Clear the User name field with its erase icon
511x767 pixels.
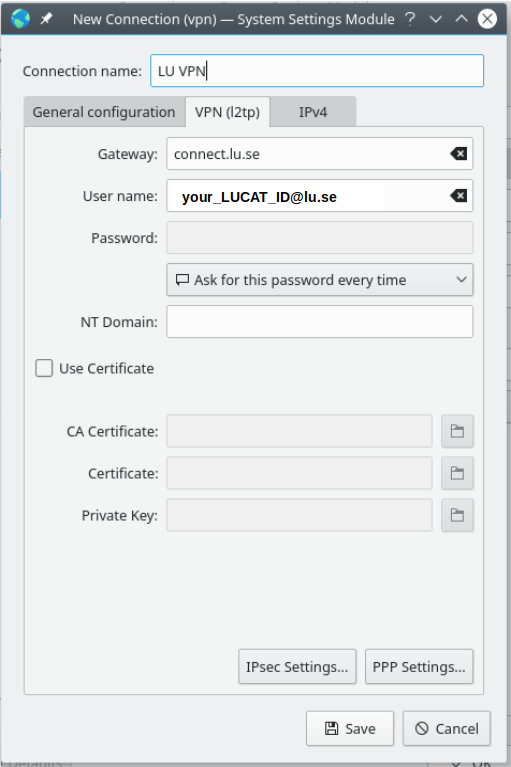coord(458,196)
